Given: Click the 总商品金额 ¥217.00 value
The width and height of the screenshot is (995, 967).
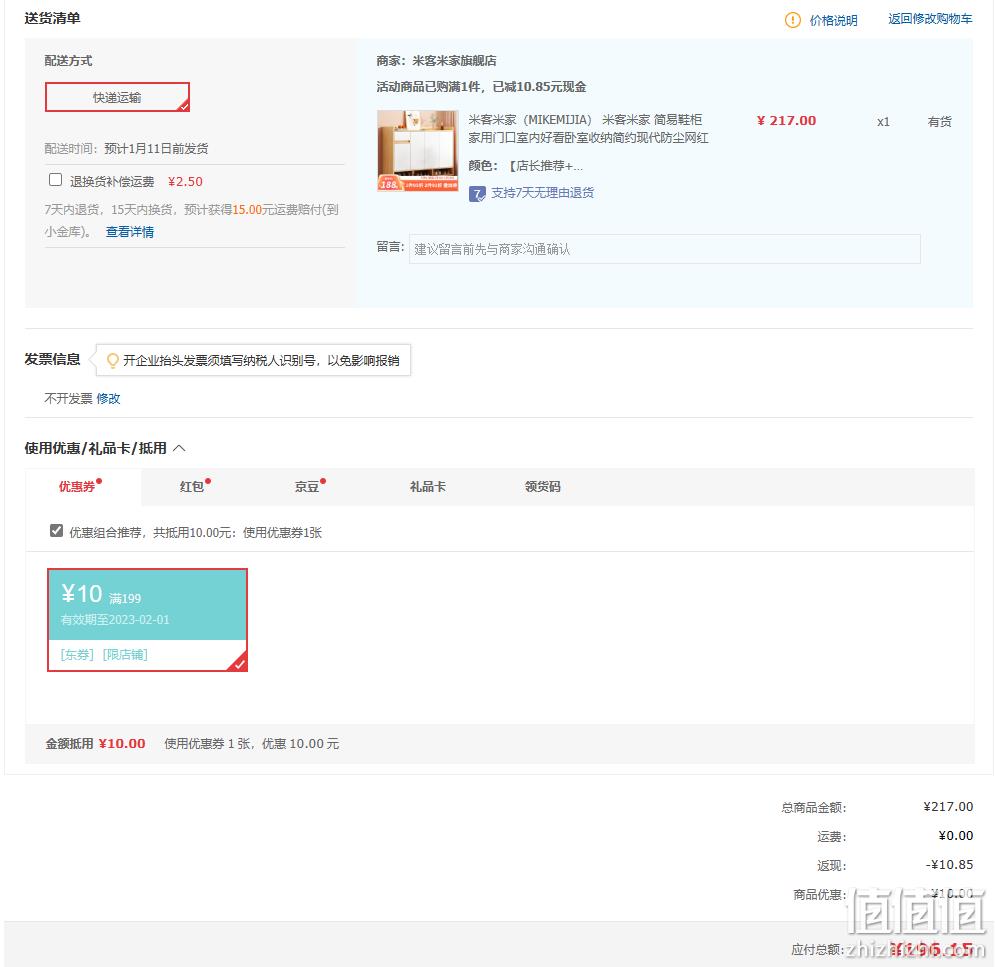Looking at the screenshot, I should (x=948, y=806).
